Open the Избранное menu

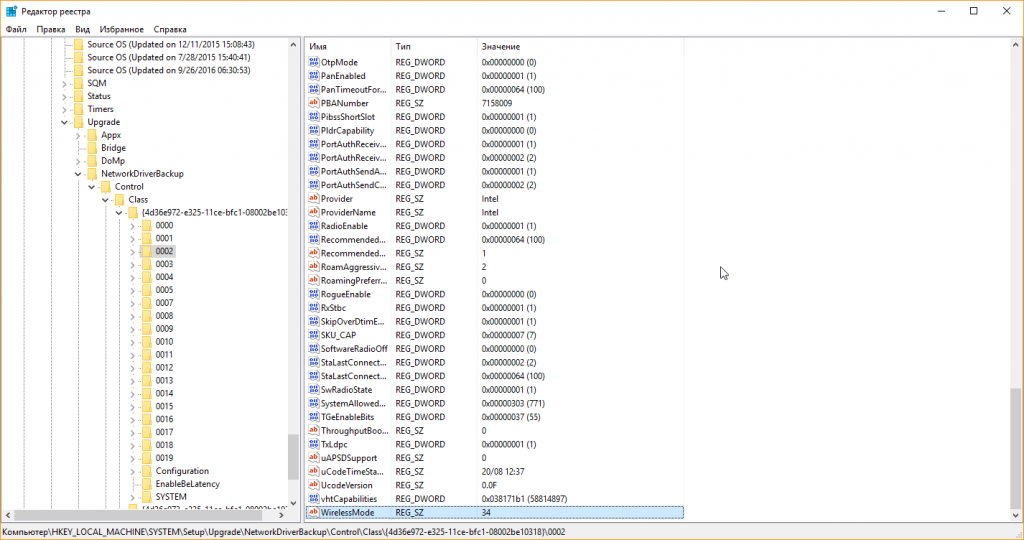coord(121,29)
